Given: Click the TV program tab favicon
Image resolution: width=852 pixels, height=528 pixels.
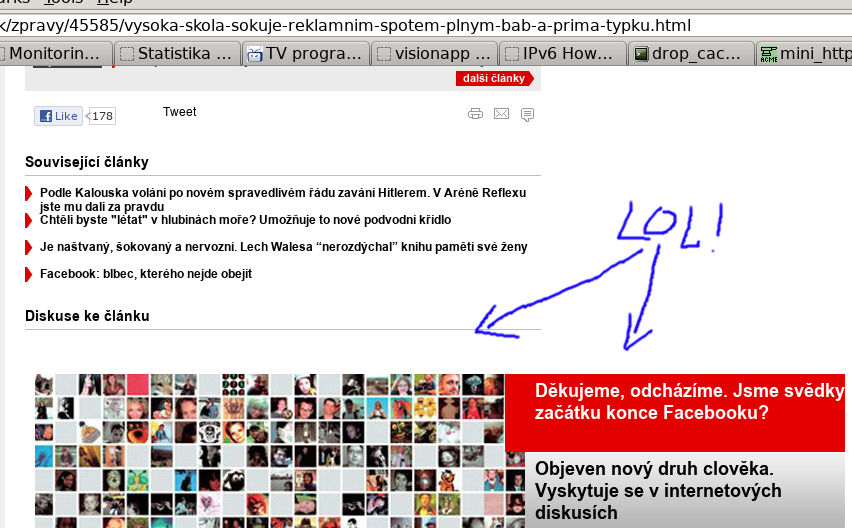Looking at the screenshot, I should (x=255, y=54).
